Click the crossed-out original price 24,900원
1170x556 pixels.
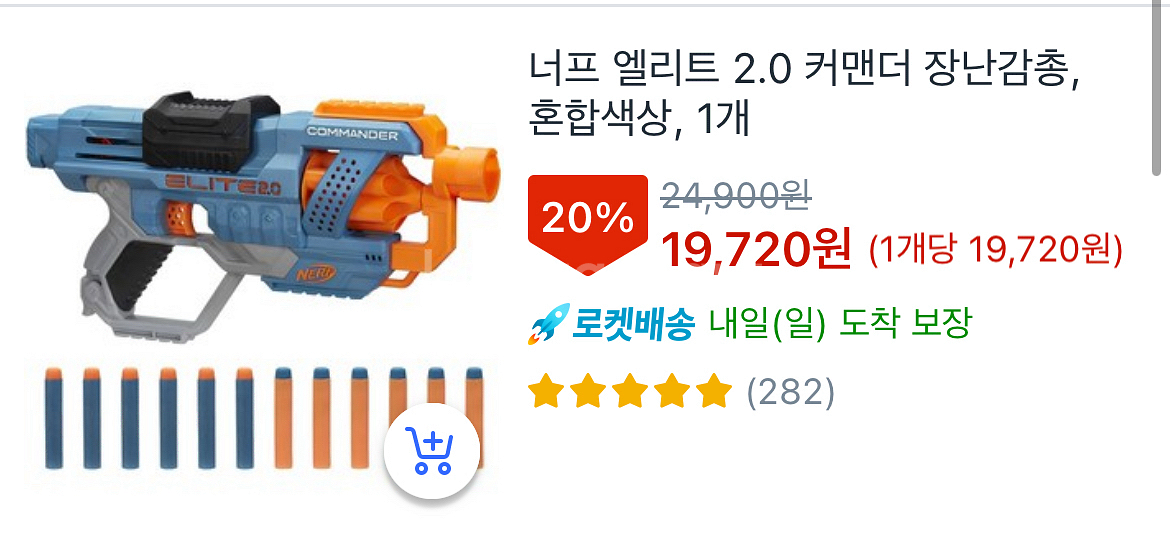(736, 196)
